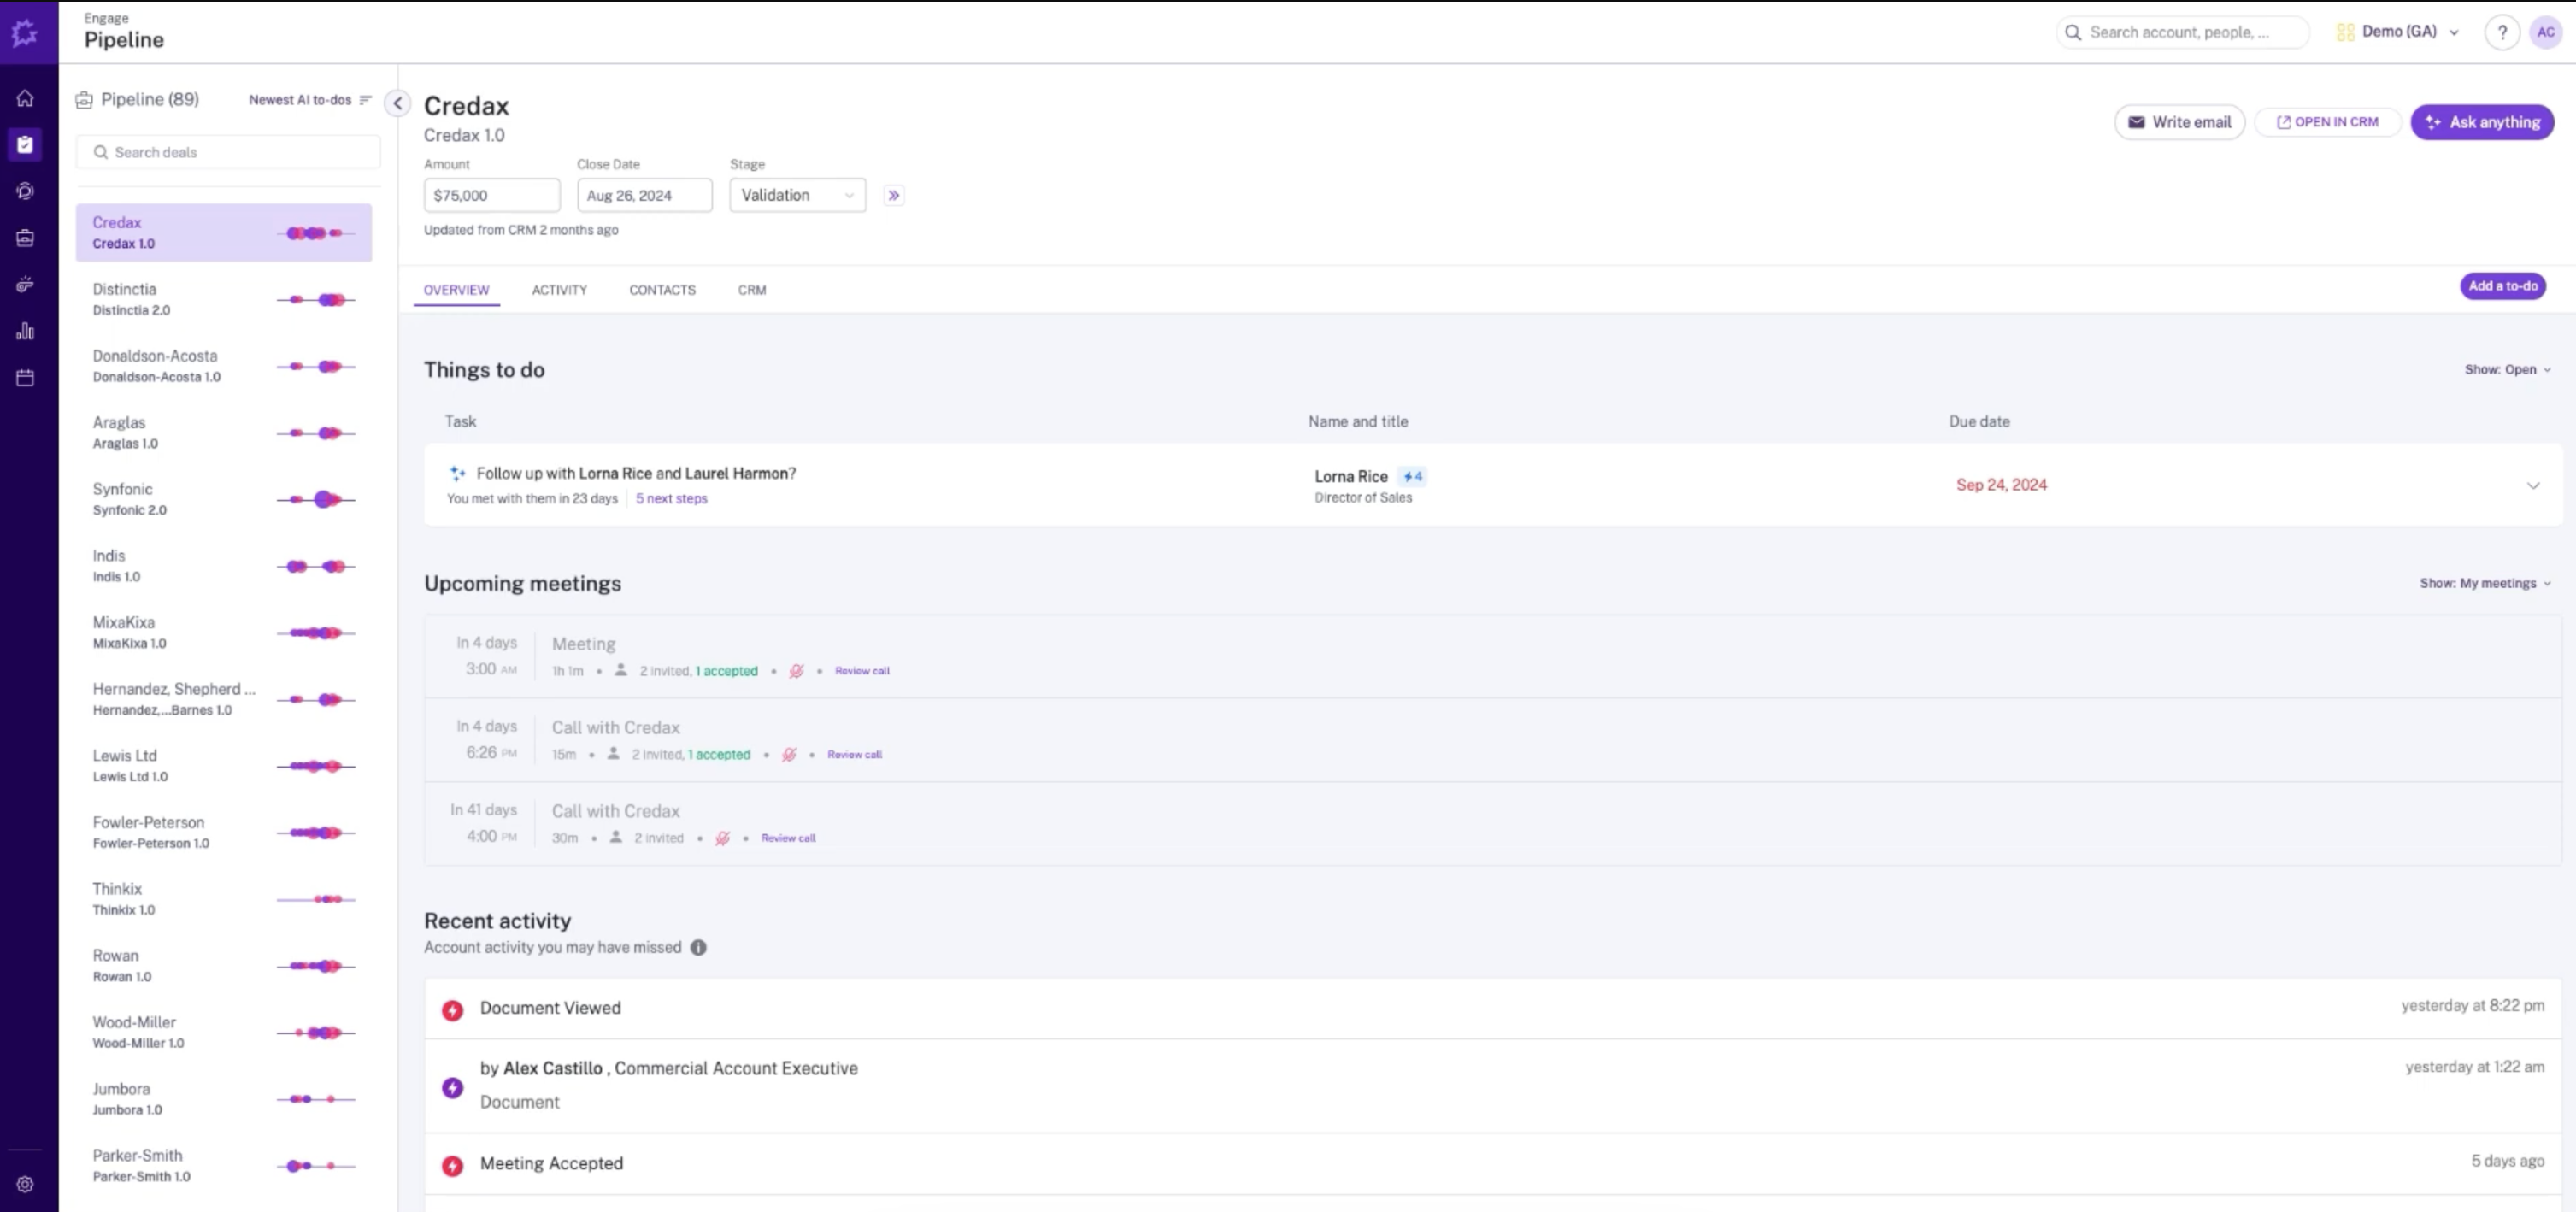The height and width of the screenshot is (1212, 2576).
Task: Open the Show: My meetings dropdown
Action: 2485,583
